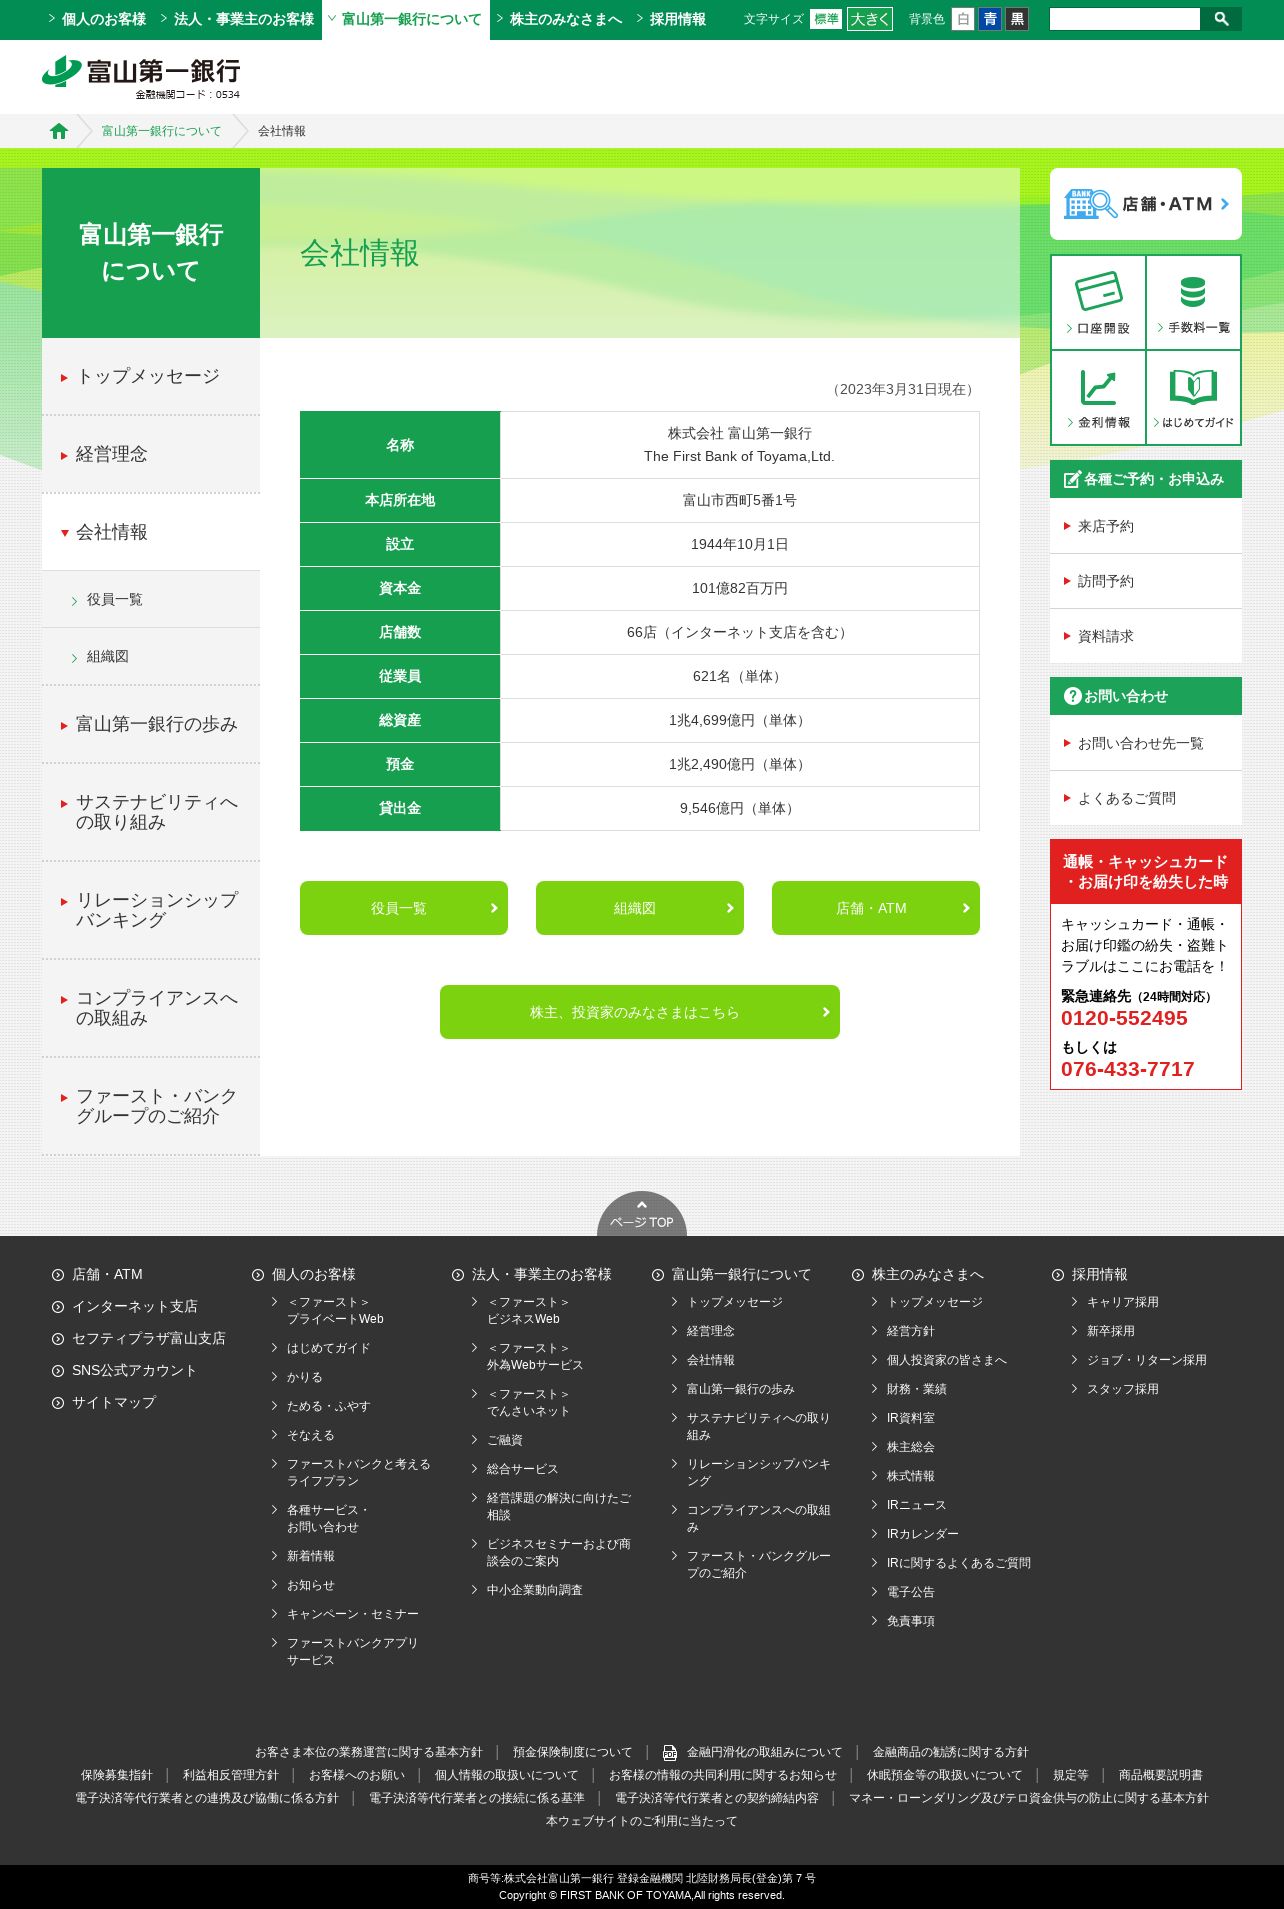Open the 店舗・ATM bank finder banner
This screenshot has height=1909, width=1284.
(x=1146, y=204)
